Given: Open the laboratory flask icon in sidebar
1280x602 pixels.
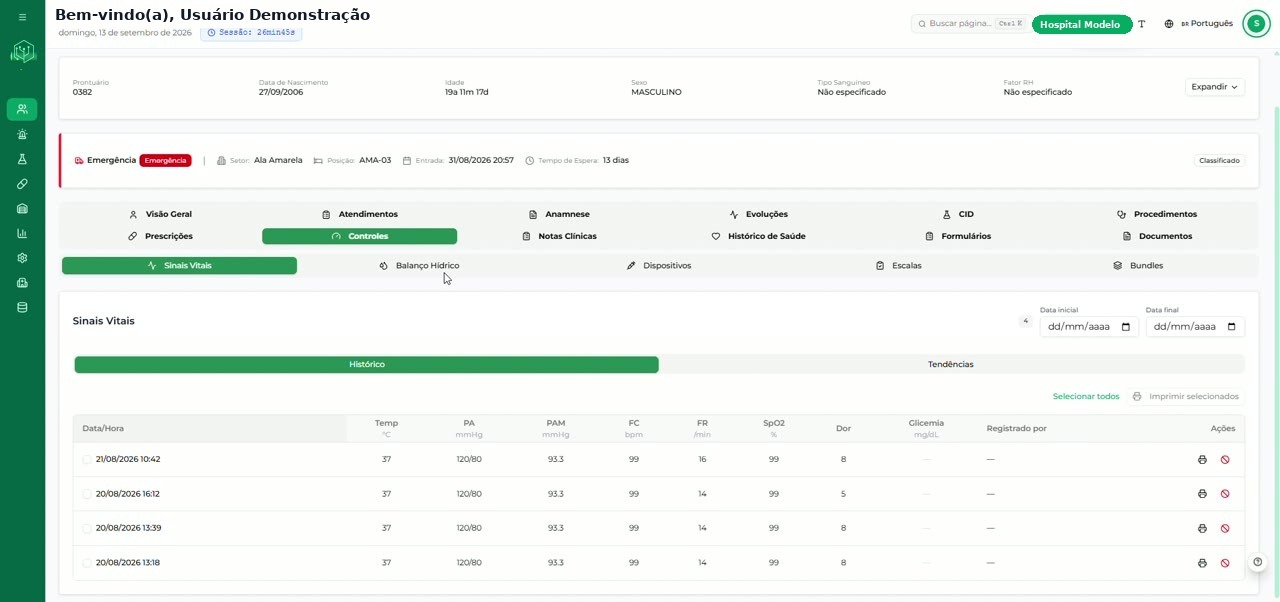Looking at the screenshot, I should 22,159.
